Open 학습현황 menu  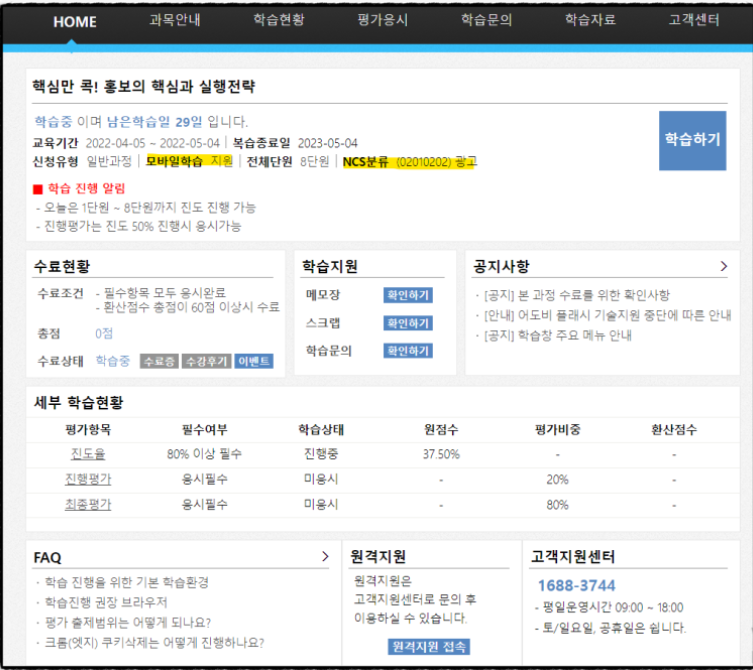pos(279,20)
